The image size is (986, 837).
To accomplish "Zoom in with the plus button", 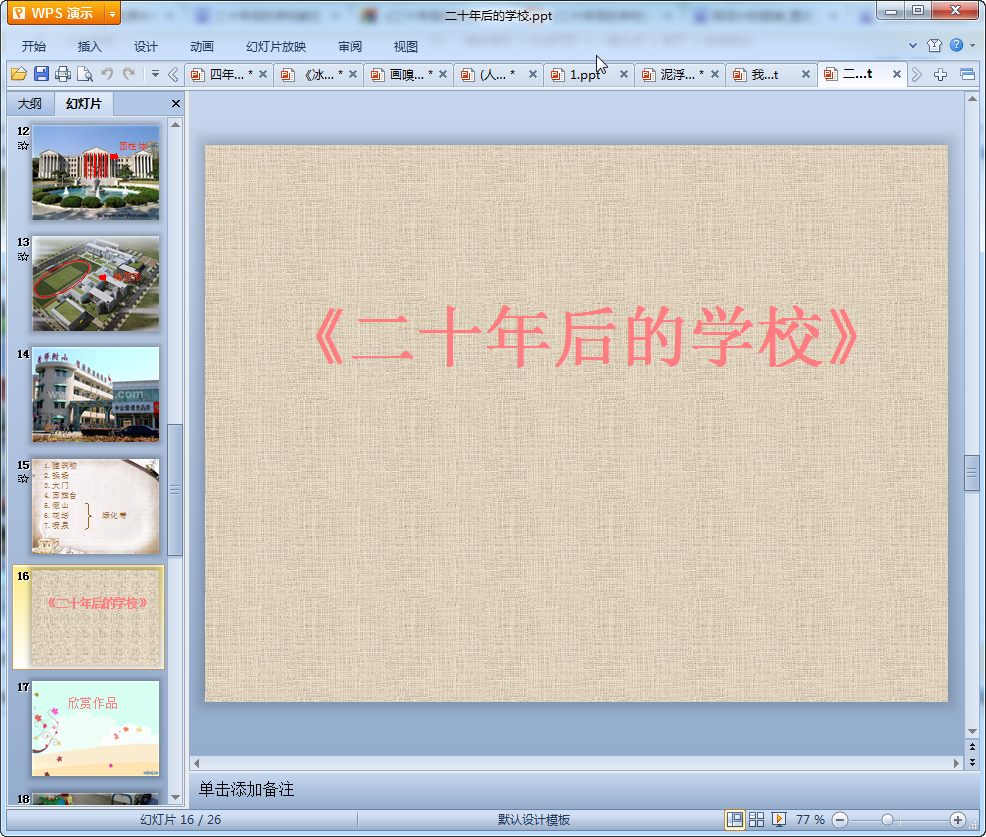I will [x=958, y=819].
